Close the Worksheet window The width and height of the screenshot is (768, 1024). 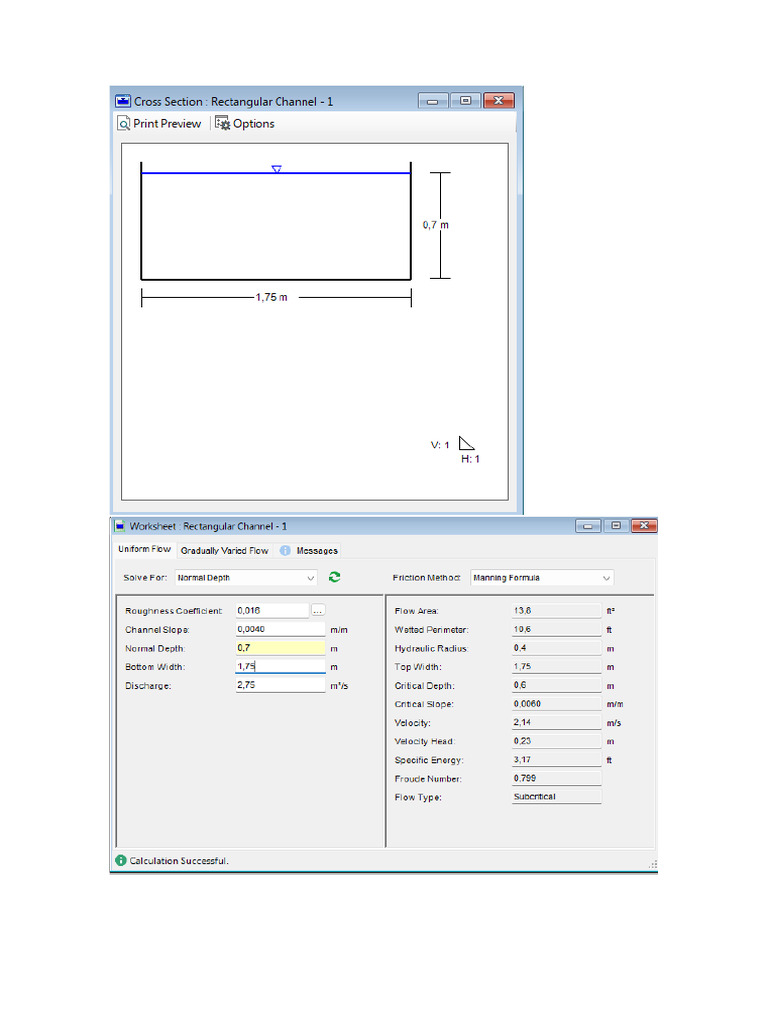644,526
